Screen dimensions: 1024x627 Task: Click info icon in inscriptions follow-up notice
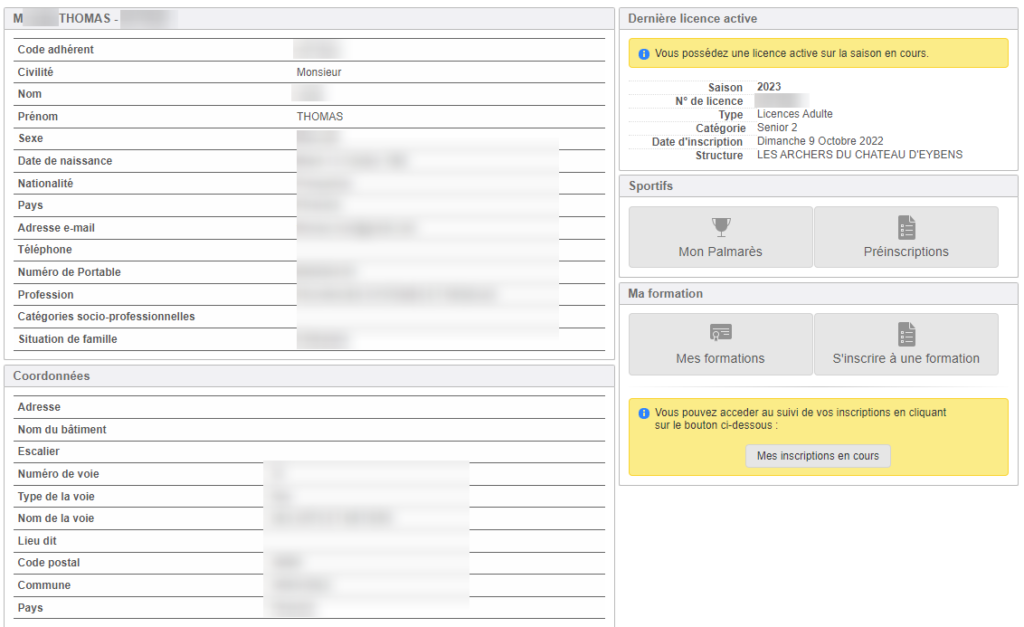pyautogui.click(x=643, y=413)
